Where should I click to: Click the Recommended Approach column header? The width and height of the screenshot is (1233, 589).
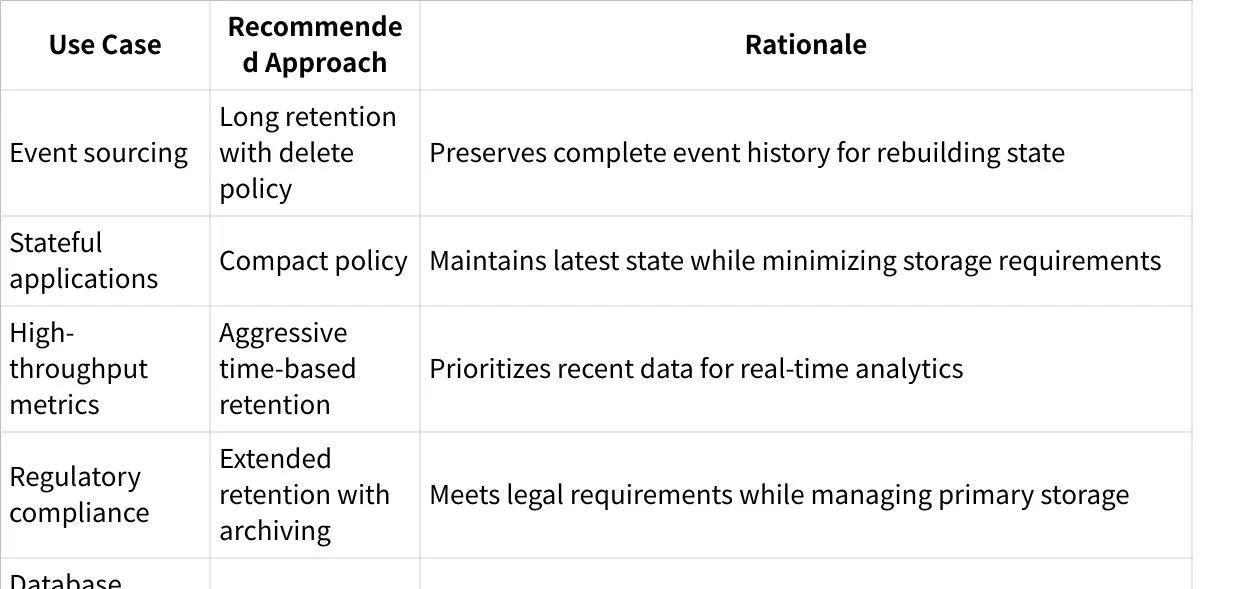point(315,45)
